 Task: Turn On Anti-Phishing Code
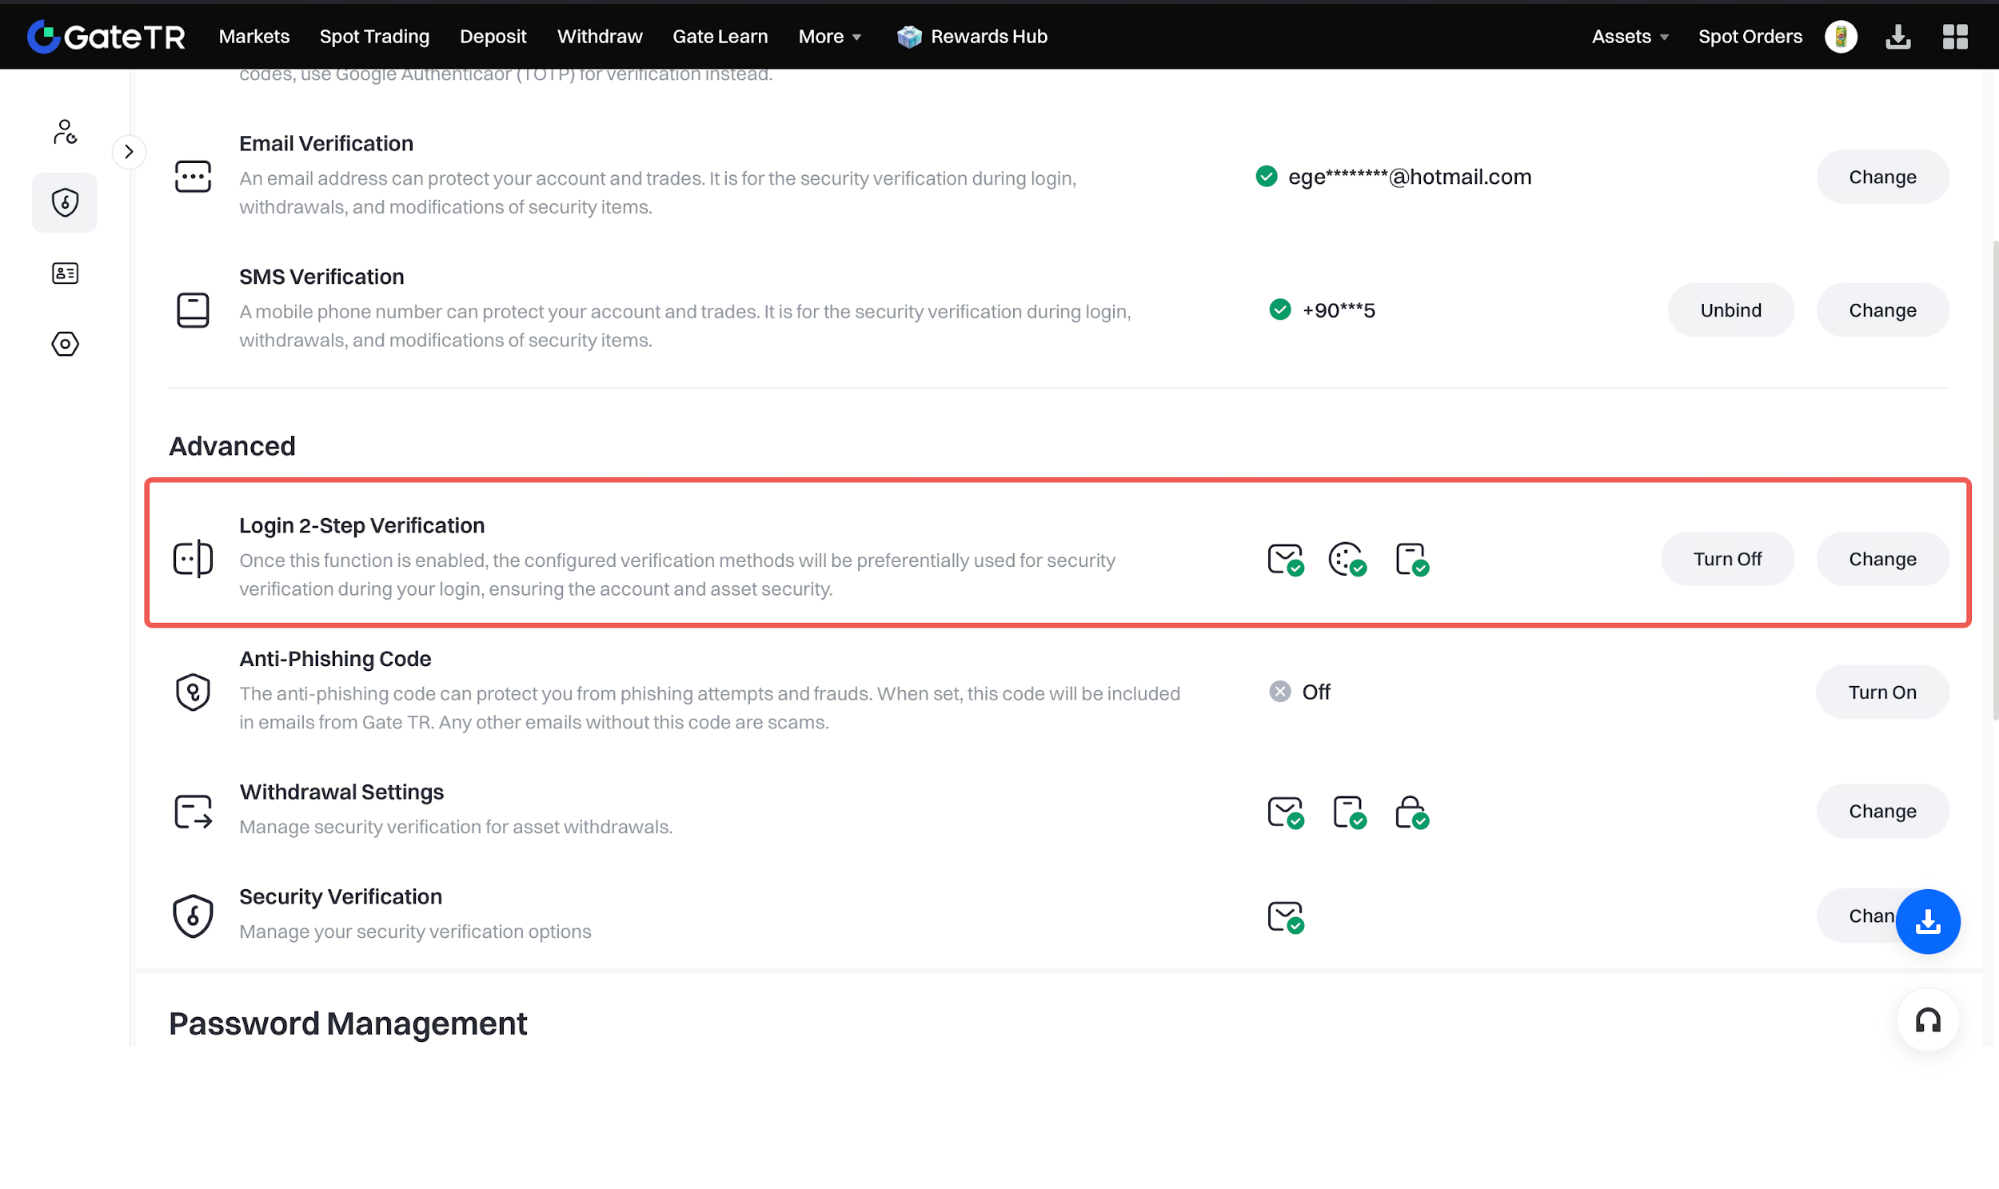click(x=1881, y=692)
